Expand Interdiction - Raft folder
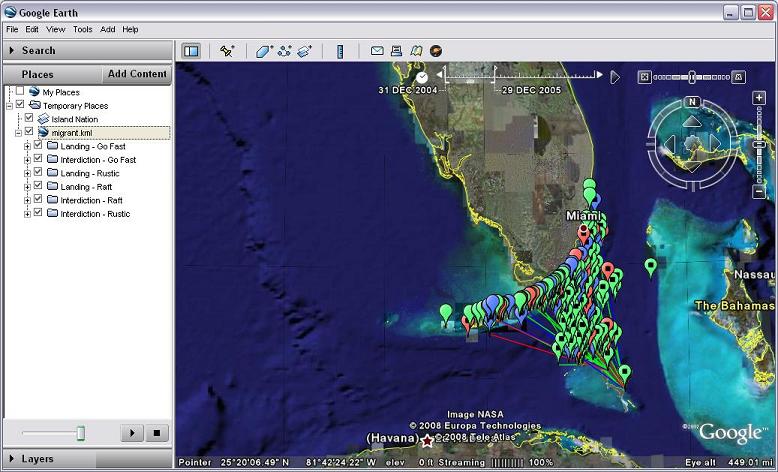Screen dimensions: 778x472 click(27, 201)
